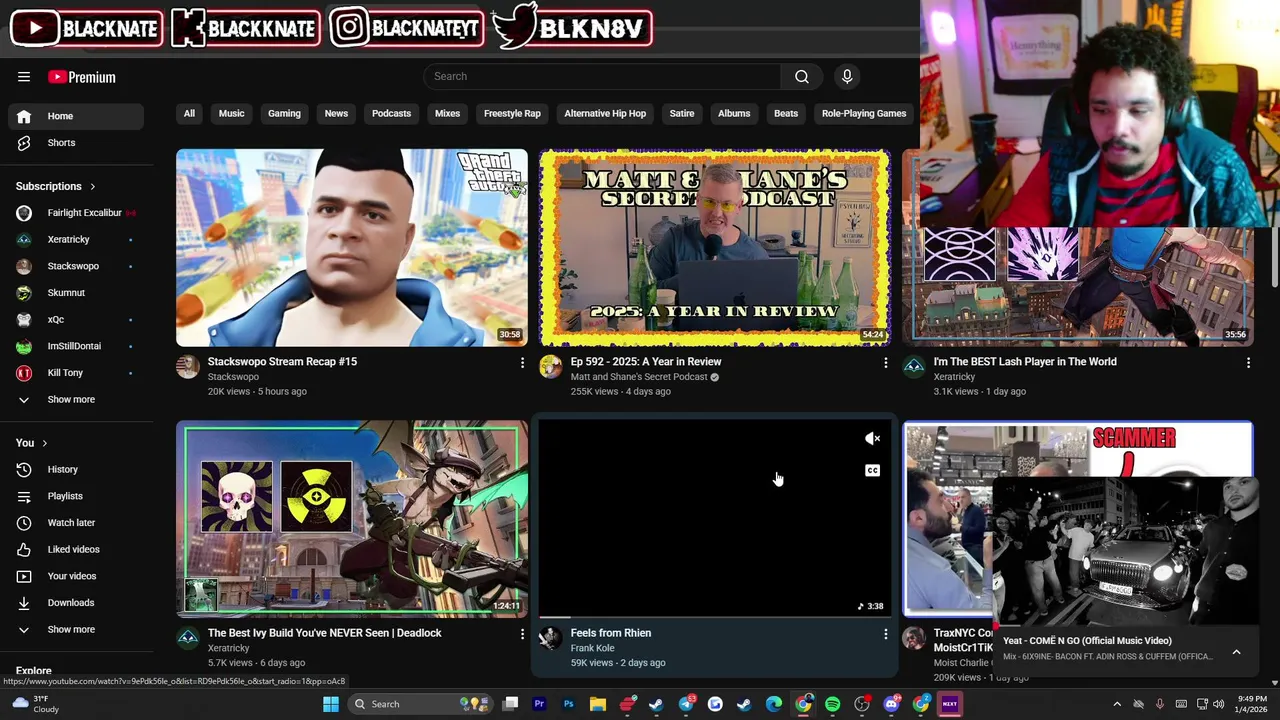Start voice search with microphone icon
The height and width of the screenshot is (720, 1280).
click(847, 76)
